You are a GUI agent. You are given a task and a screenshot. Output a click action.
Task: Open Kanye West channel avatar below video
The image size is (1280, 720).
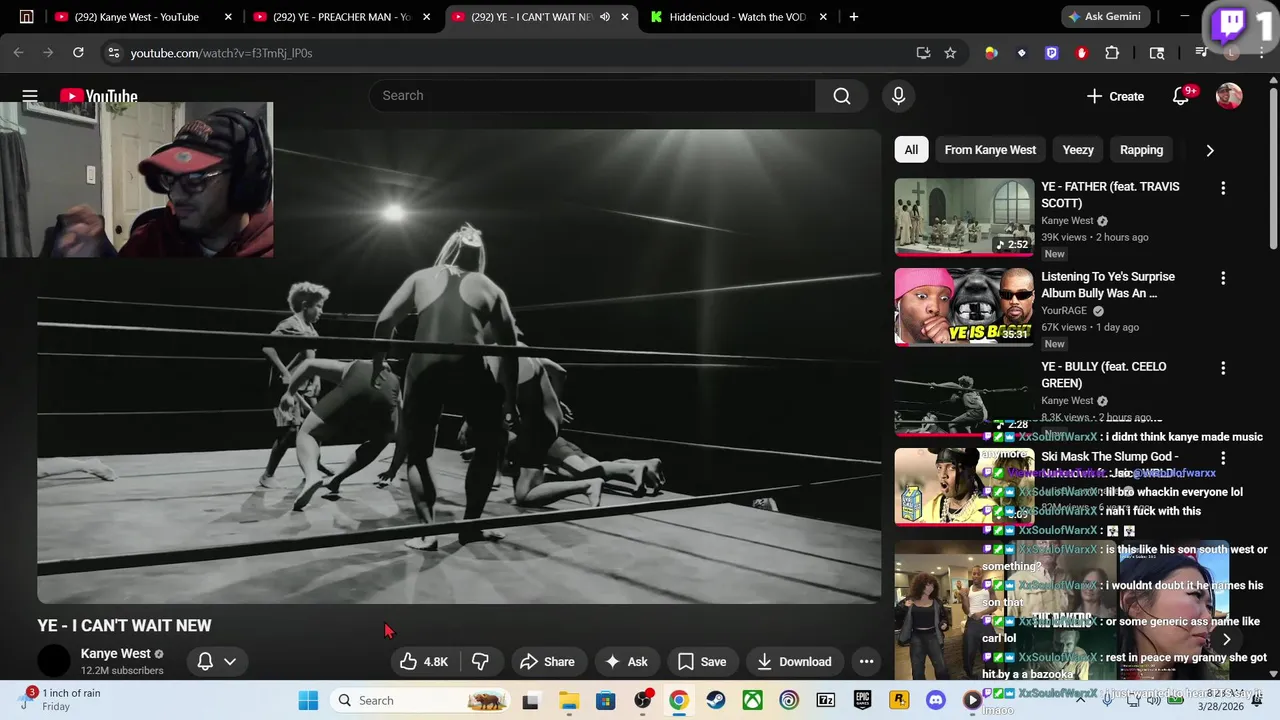[54, 661]
